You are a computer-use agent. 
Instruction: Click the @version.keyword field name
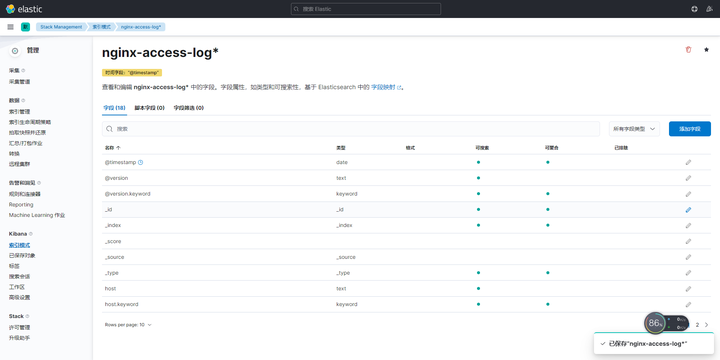128,194
